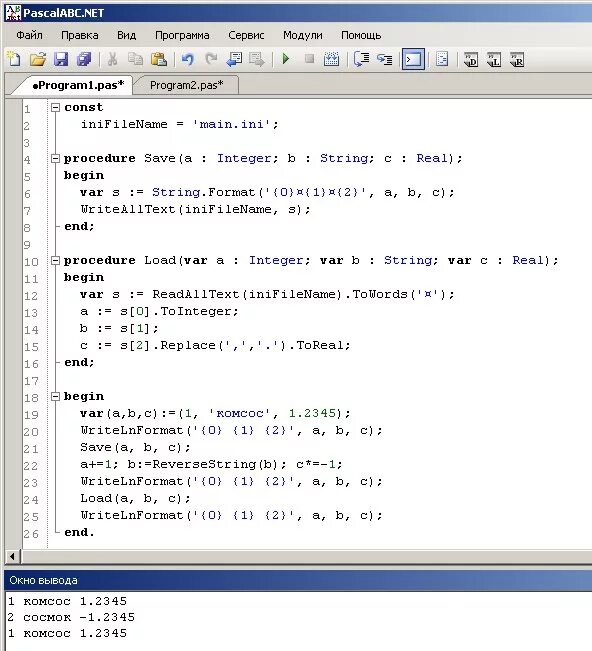Click the toolbar icon labeled R
The height and width of the screenshot is (651, 592).
pos(517,59)
